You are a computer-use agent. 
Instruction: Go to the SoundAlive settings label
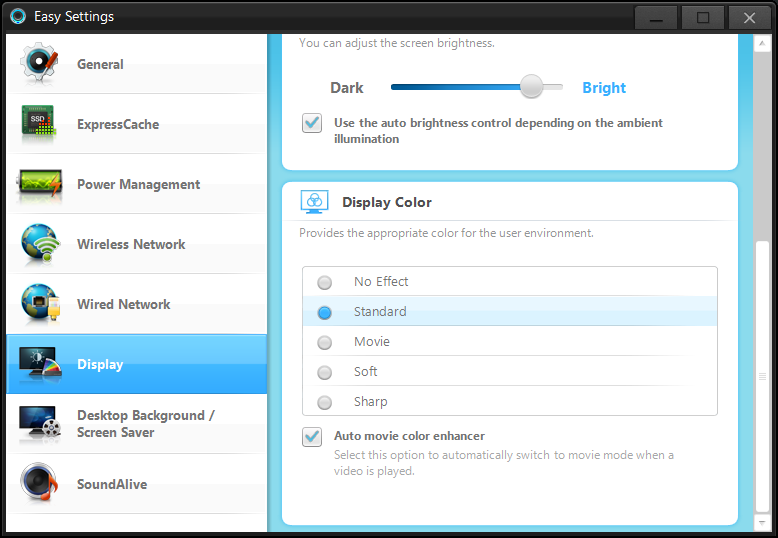pyautogui.click(x=111, y=484)
